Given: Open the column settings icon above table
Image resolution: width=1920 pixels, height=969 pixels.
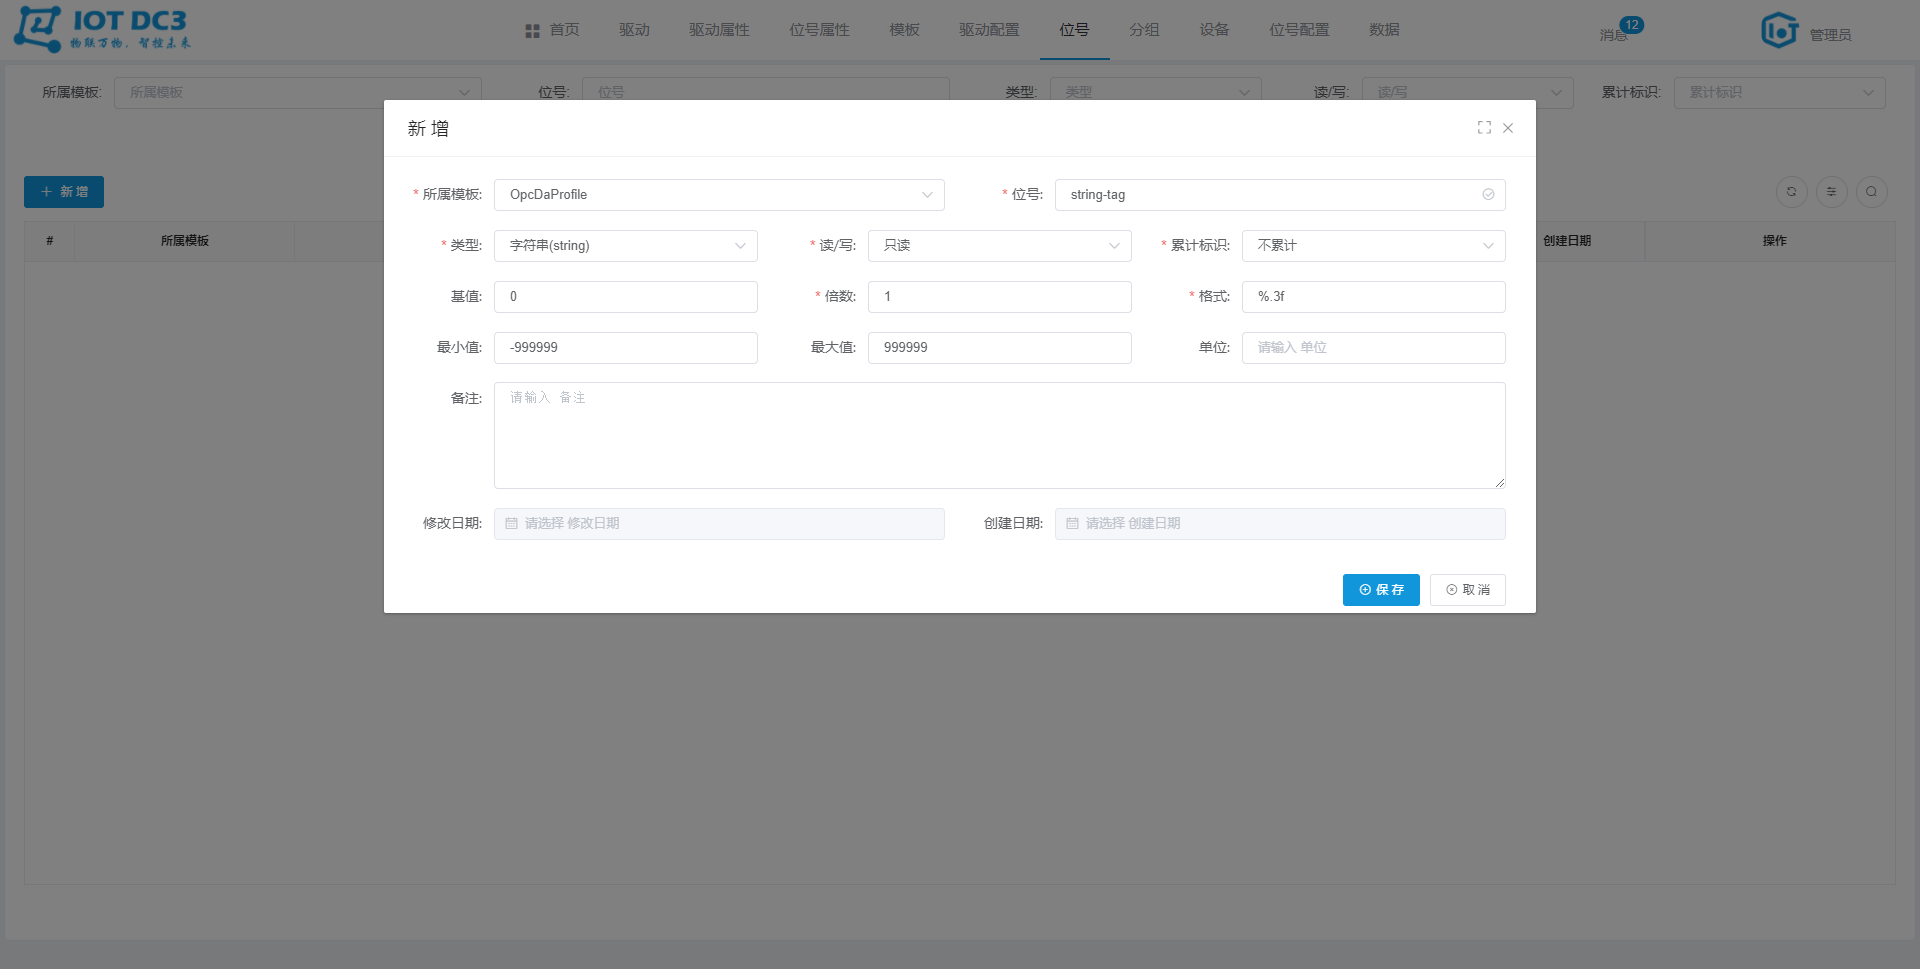Looking at the screenshot, I should [x=1831, y=192].
